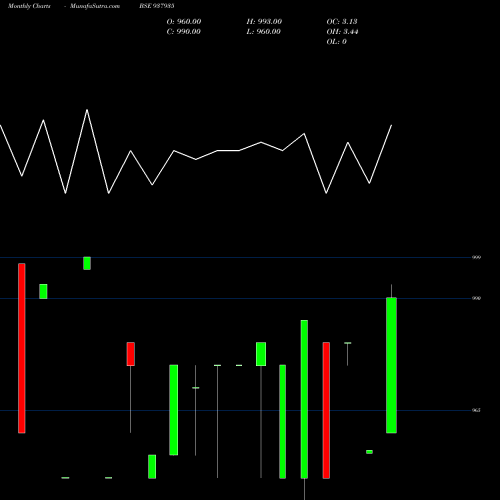The width and height of the screenshot is (500, 500).
Task: Click the 990 price axis label
Action: (x=476, y=298)
